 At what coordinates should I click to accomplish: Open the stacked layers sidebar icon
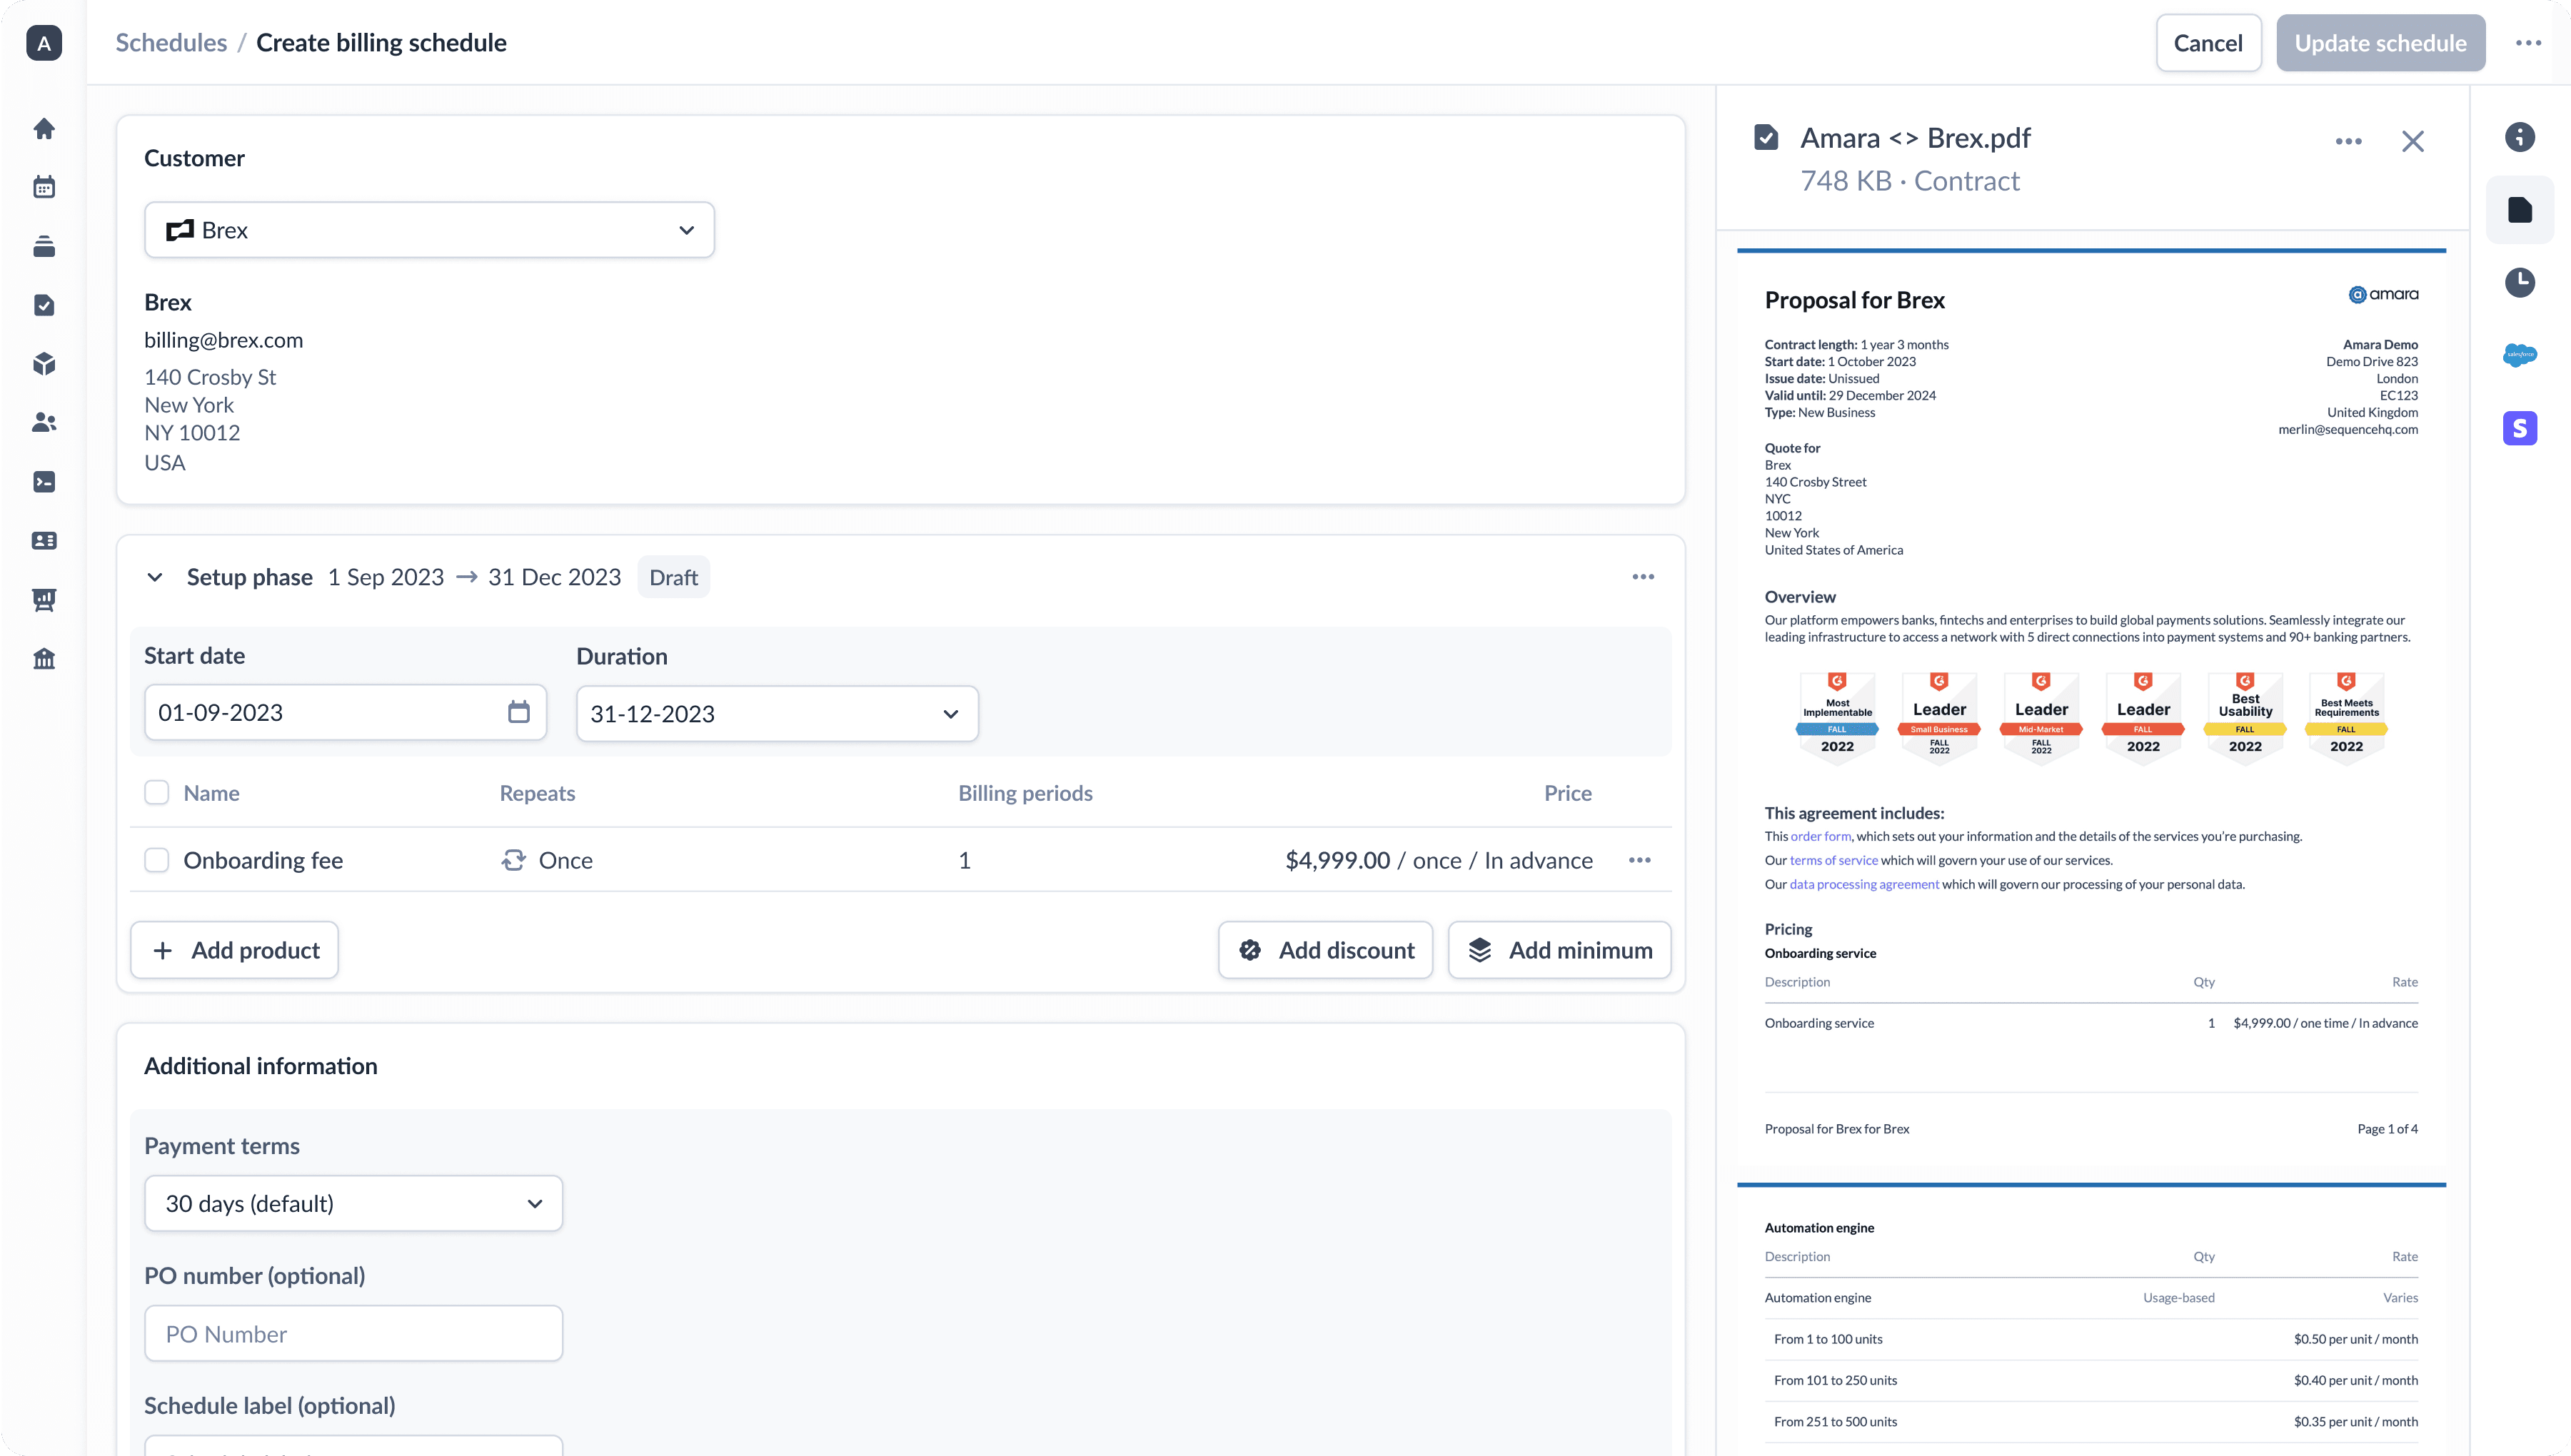pos(44,246)
